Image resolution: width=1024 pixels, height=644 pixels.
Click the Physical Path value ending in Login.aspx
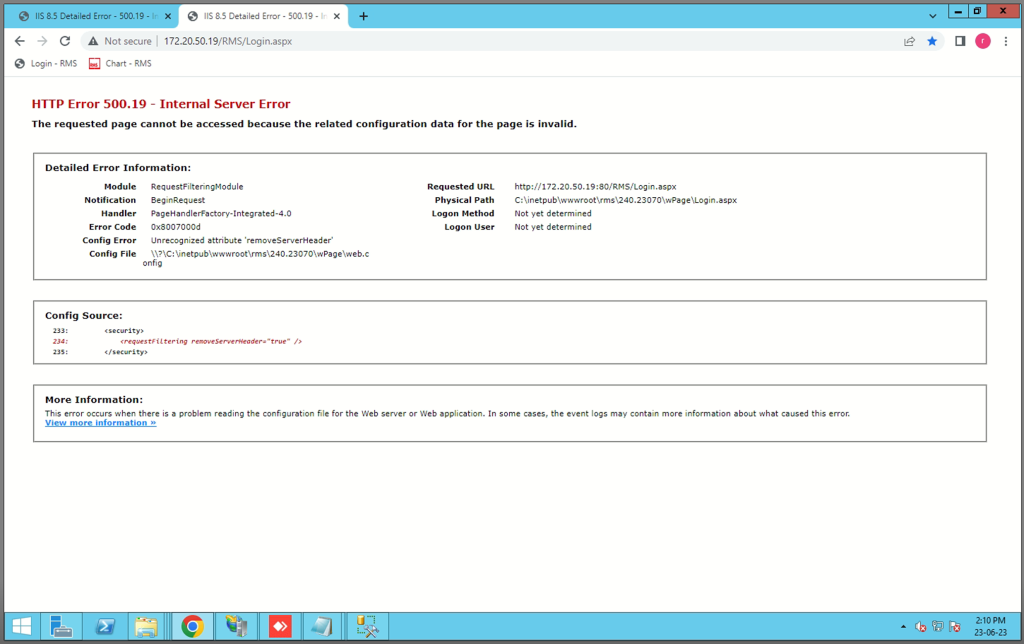point(626,201)
